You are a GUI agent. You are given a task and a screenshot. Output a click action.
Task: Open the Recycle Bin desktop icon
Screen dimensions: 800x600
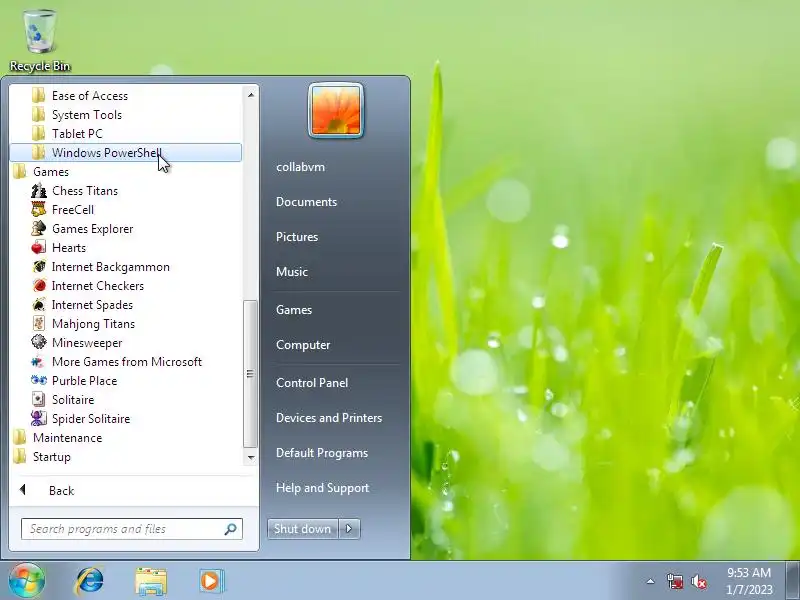pos(39,41)
